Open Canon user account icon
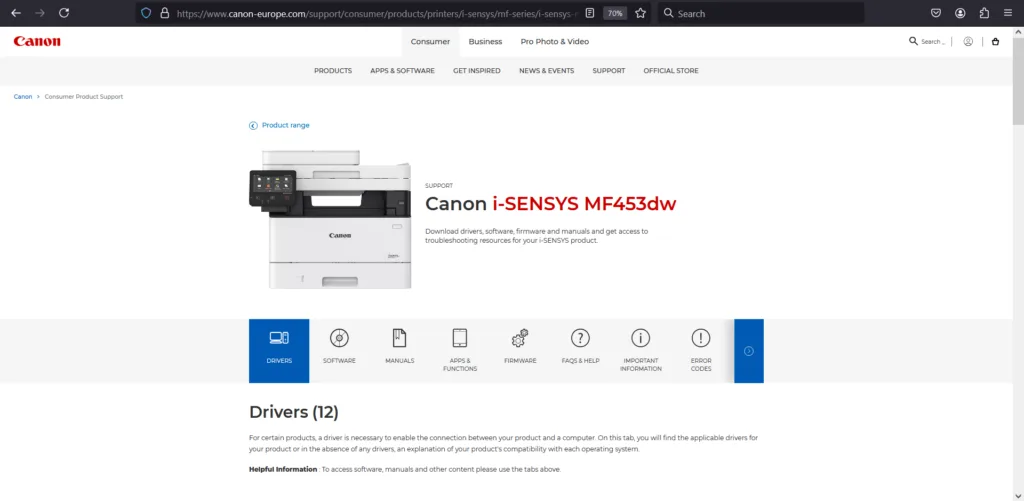The height and width of the screenshot is (501, 1024). 968,41
